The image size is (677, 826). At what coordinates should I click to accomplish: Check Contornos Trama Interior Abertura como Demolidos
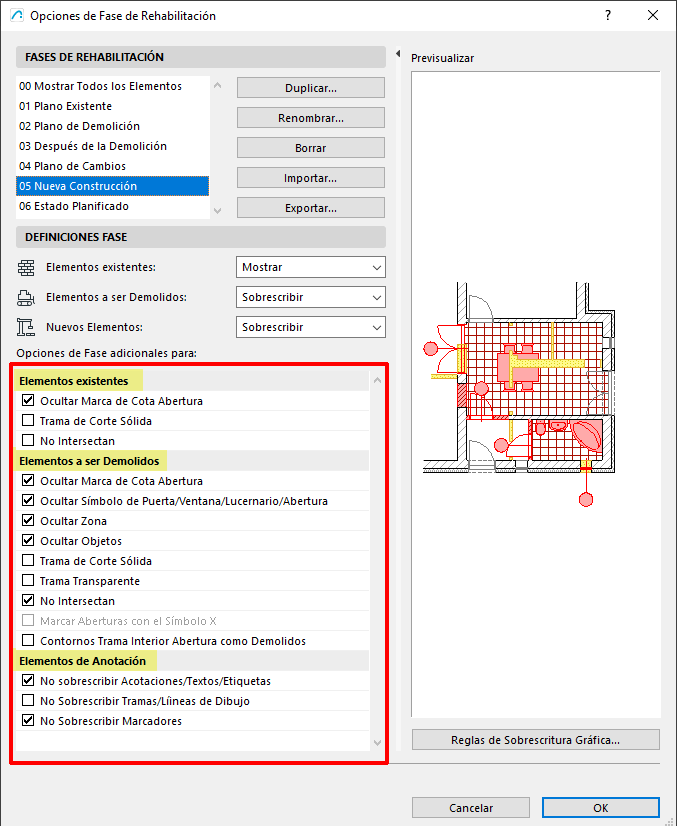tap(28, 641)
